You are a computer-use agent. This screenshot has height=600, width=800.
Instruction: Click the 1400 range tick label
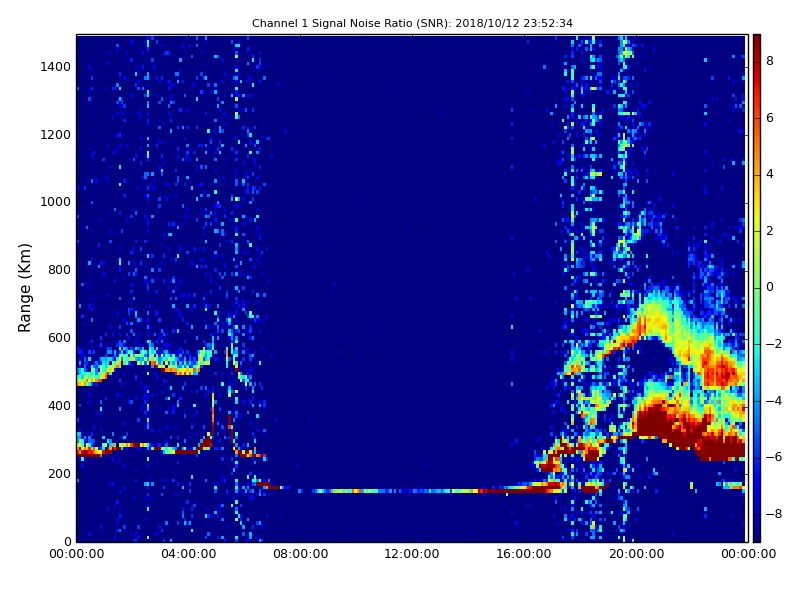pyautogui.click(x=56, y=67)
